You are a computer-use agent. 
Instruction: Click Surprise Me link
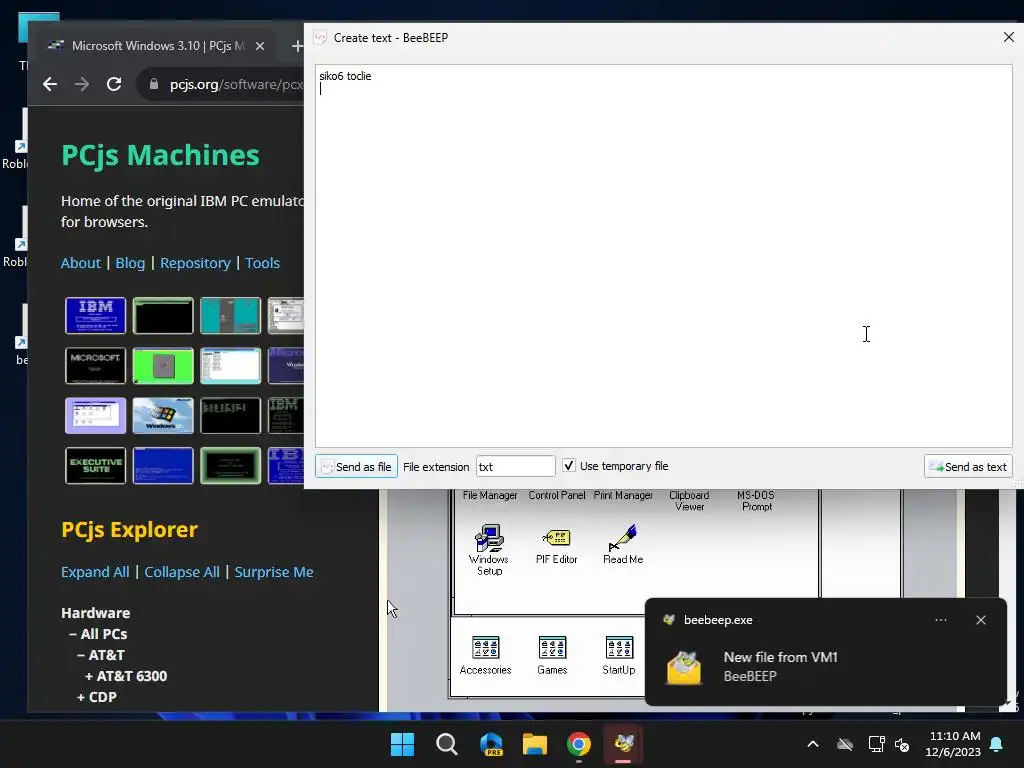(x=274, y=571)
